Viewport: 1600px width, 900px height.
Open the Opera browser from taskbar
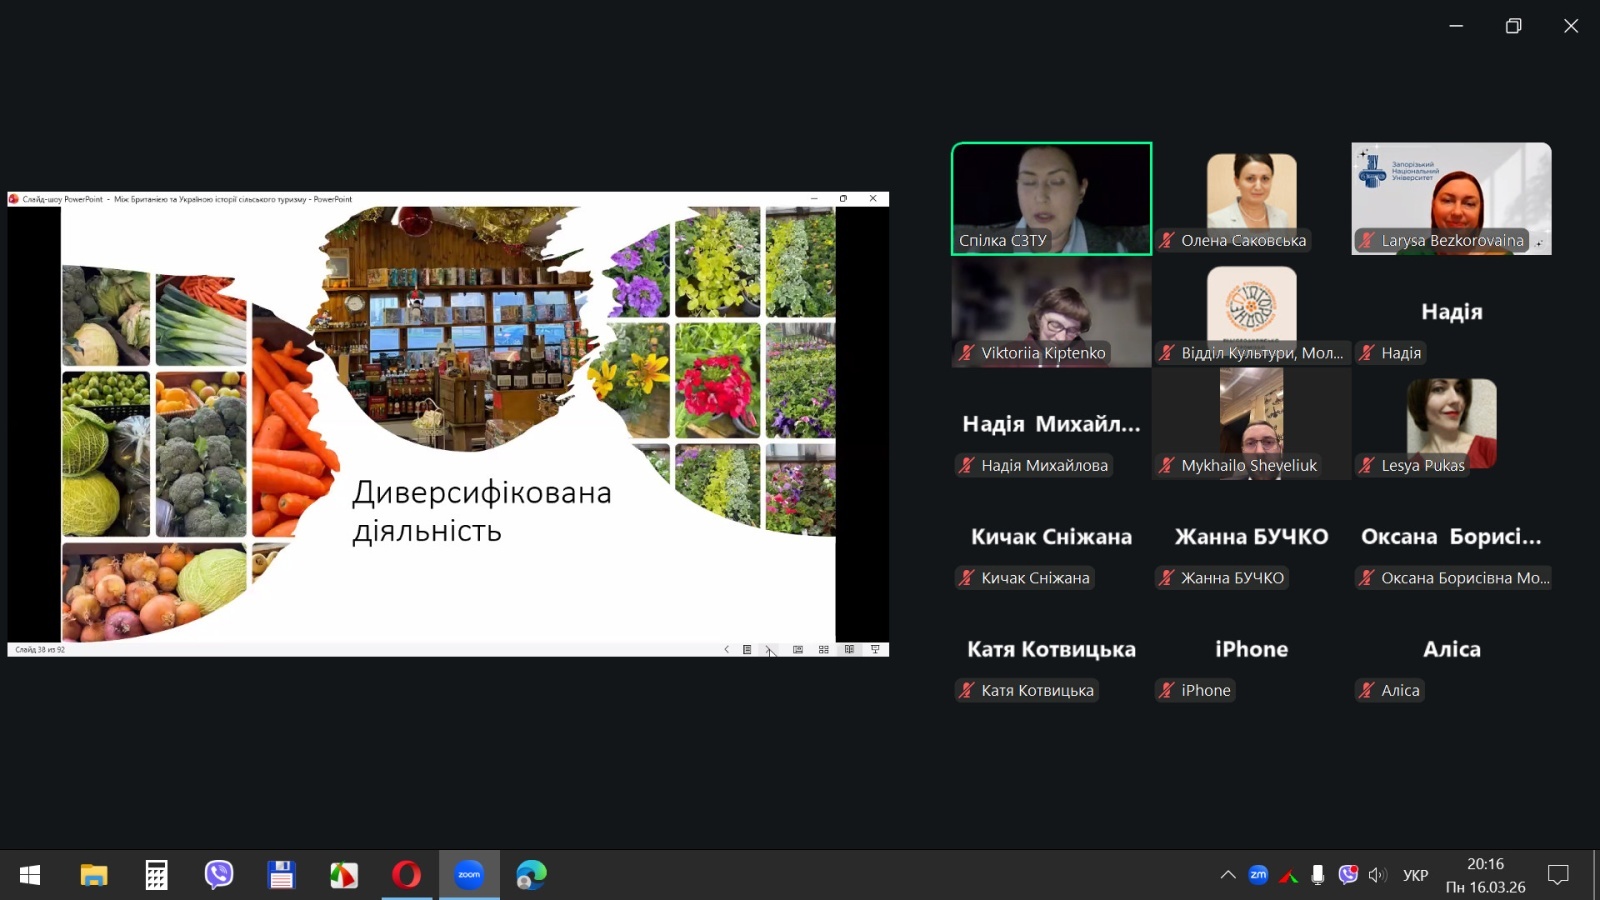[x=406, y=875]
